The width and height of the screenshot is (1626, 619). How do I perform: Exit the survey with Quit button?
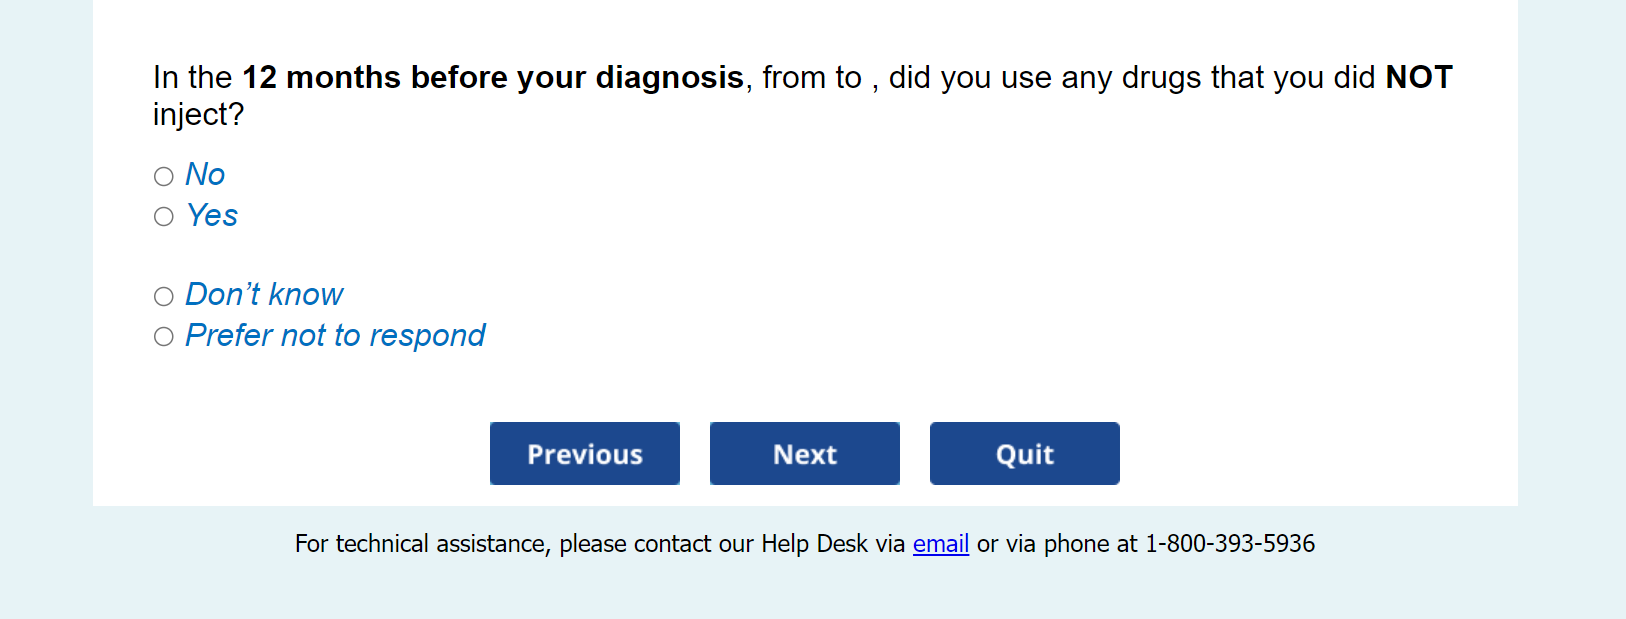click(1024, 454)
